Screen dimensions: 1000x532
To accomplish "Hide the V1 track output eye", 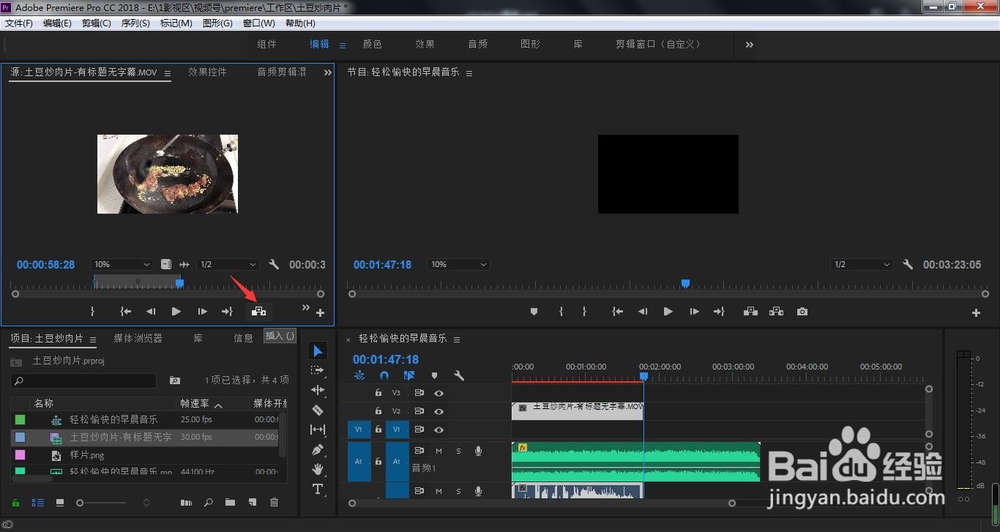I will point(439,430).
